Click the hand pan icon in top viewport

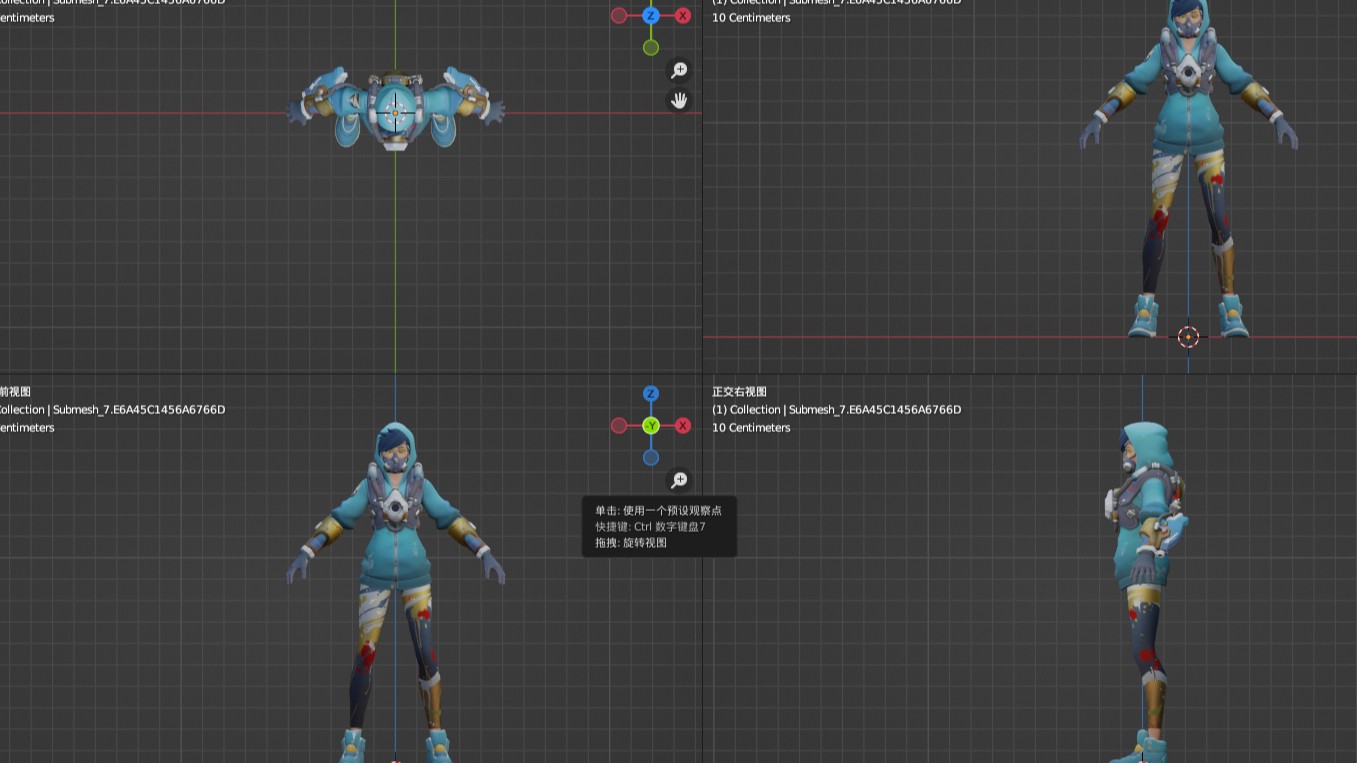click(x=679, y=100)
